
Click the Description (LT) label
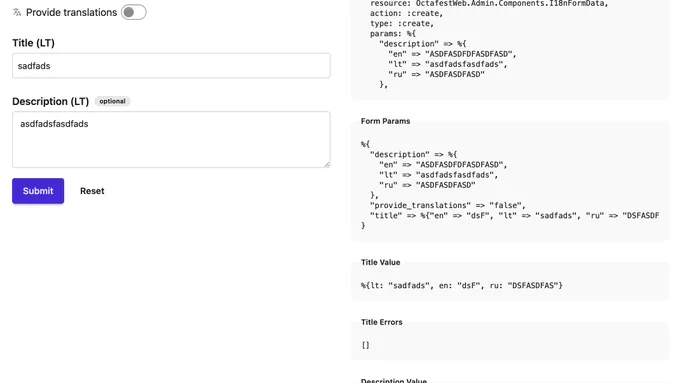(50, 101)
